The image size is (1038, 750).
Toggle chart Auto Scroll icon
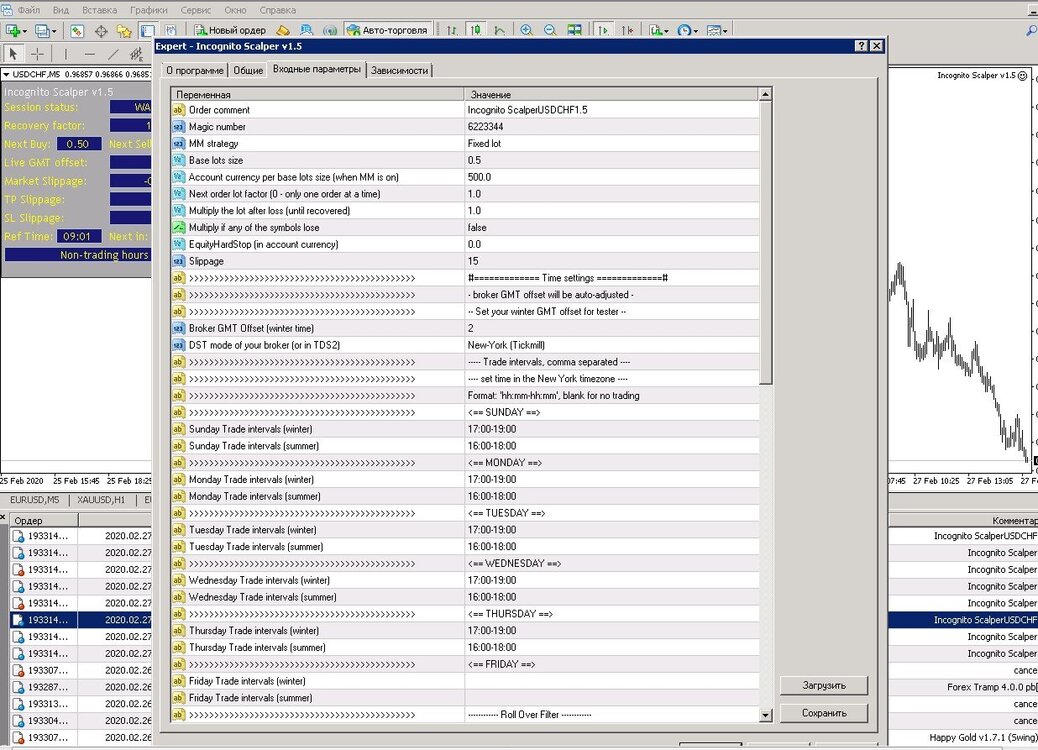tap(603, 30)
